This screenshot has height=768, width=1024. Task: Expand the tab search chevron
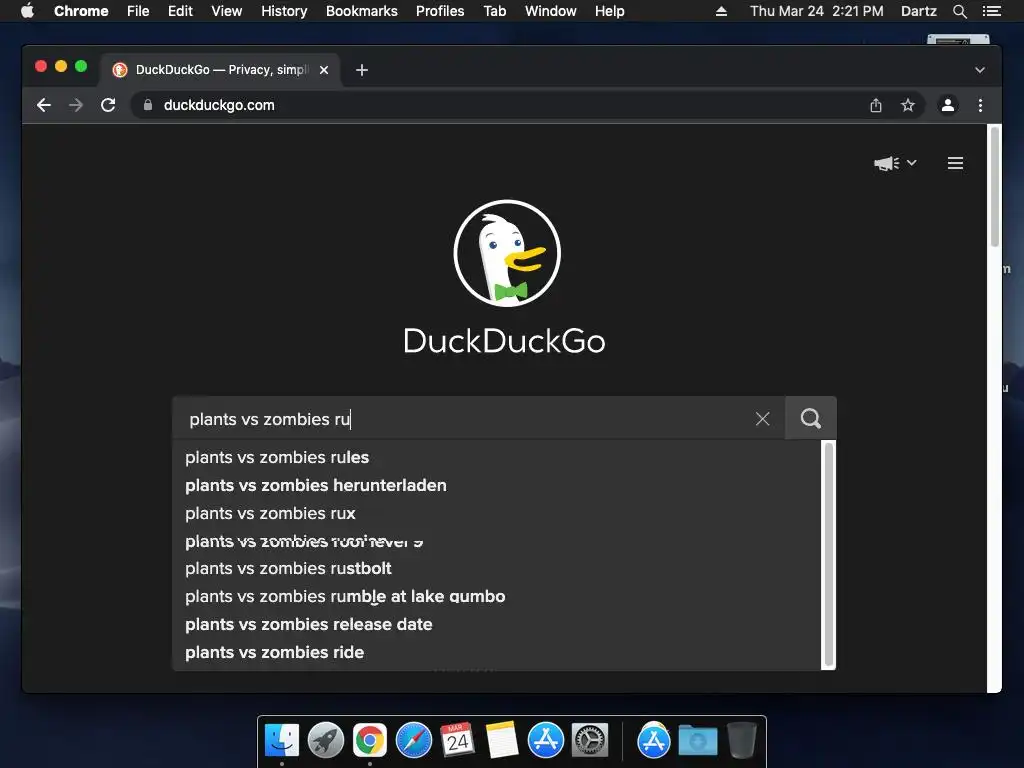pos(980,70)
